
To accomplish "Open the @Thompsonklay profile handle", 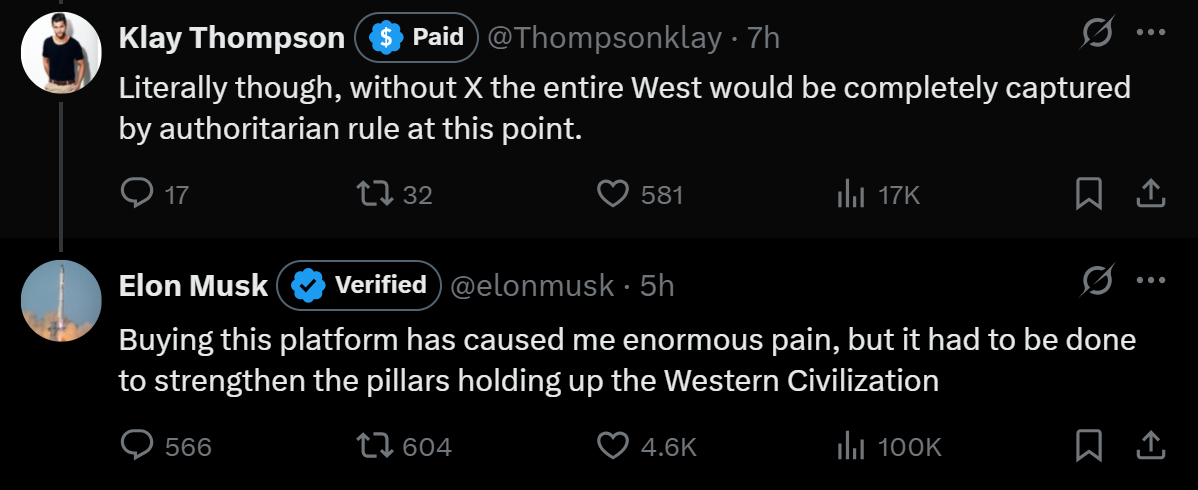I will (x=603, y=38).
